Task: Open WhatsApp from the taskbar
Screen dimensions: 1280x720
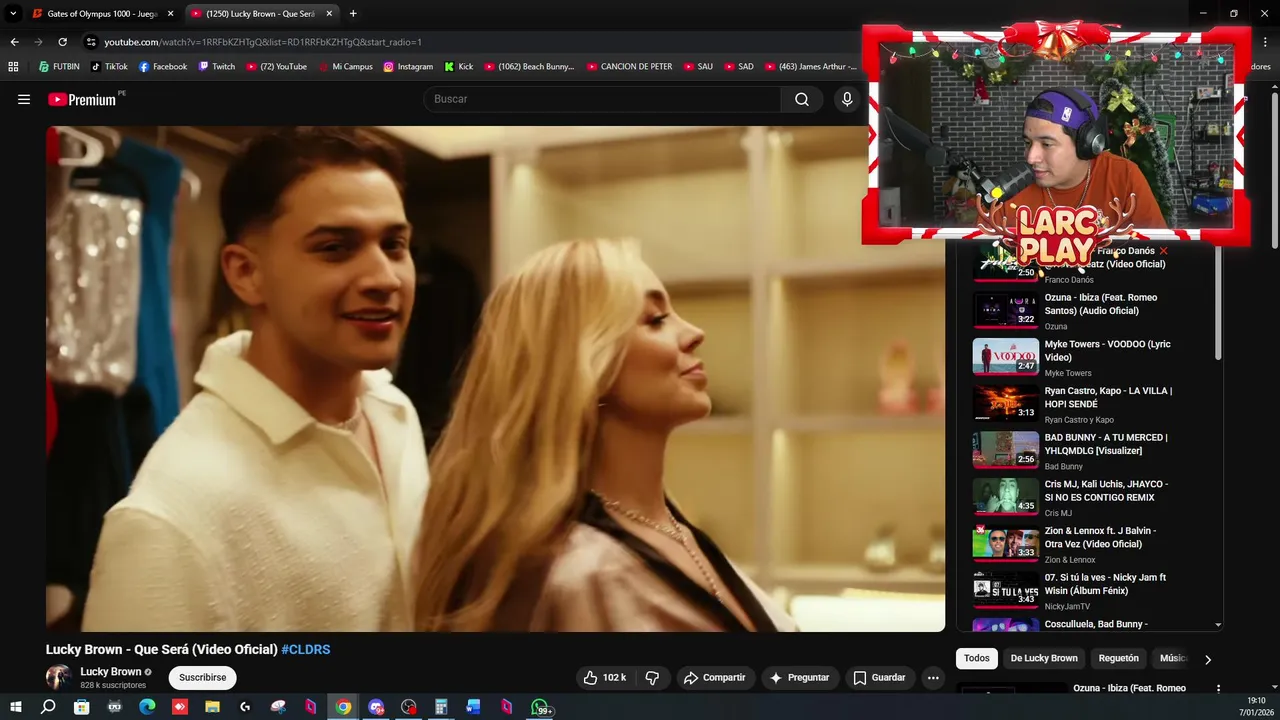Action: point(541,707)
